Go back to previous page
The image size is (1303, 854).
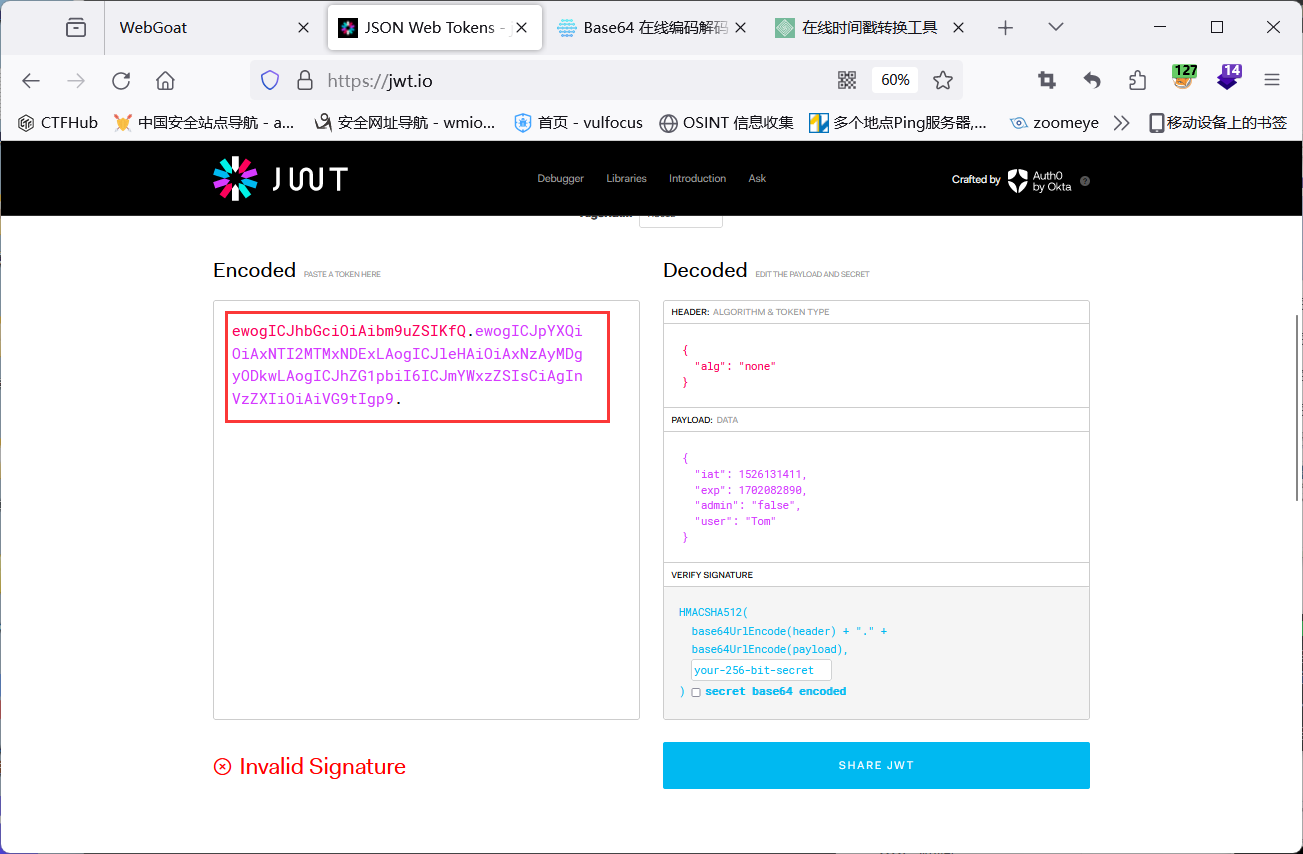click(x=31, y=81)
